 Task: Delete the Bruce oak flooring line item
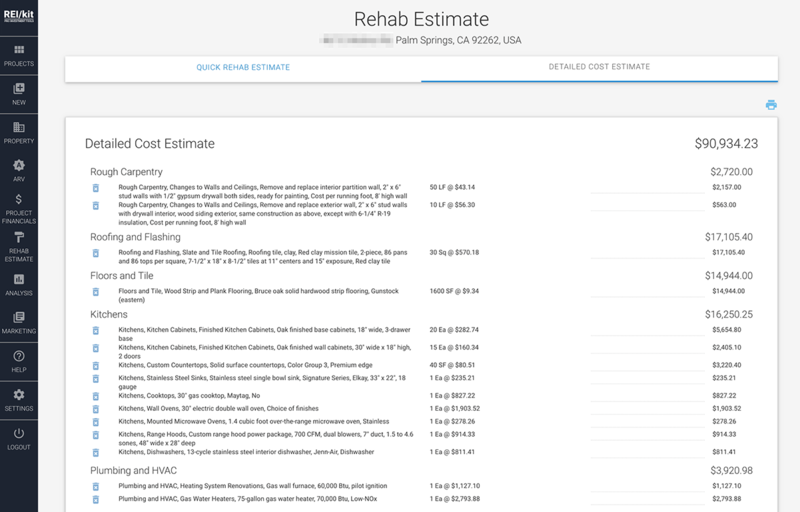(97, 292)
